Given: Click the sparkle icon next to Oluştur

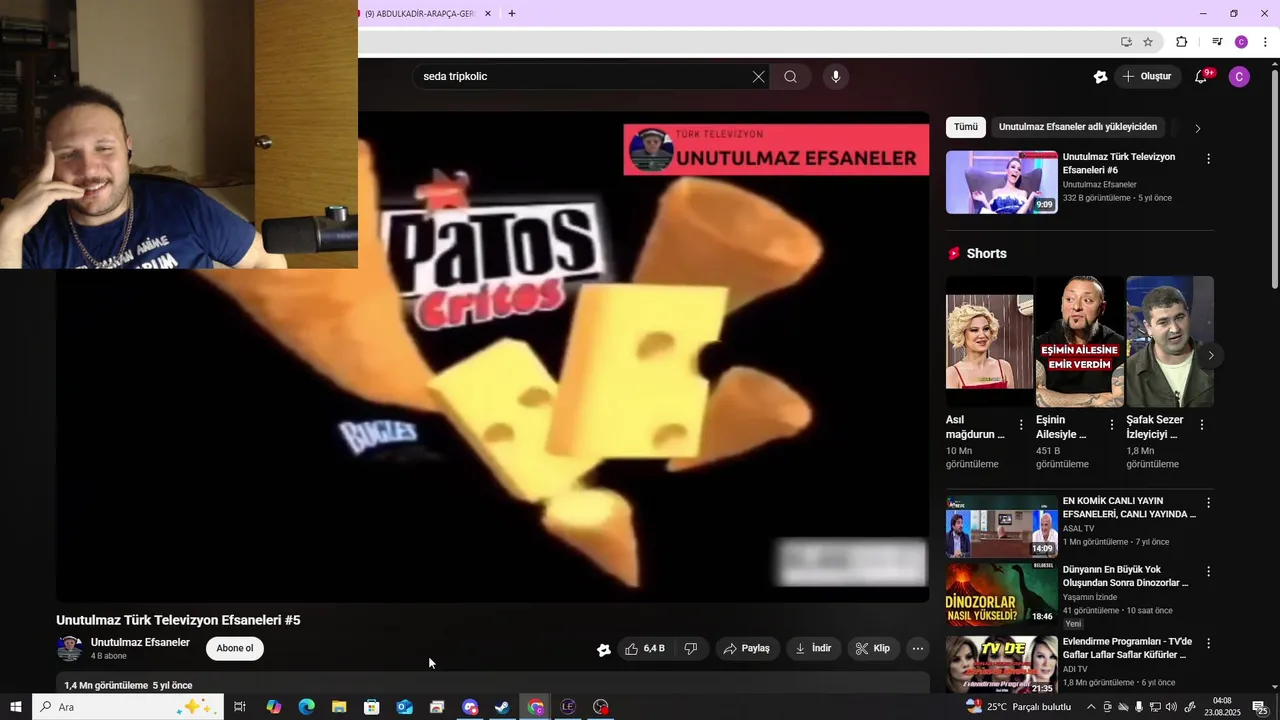Looking at the screenshot, I should pyautogui.click(x=1100, y=77).
